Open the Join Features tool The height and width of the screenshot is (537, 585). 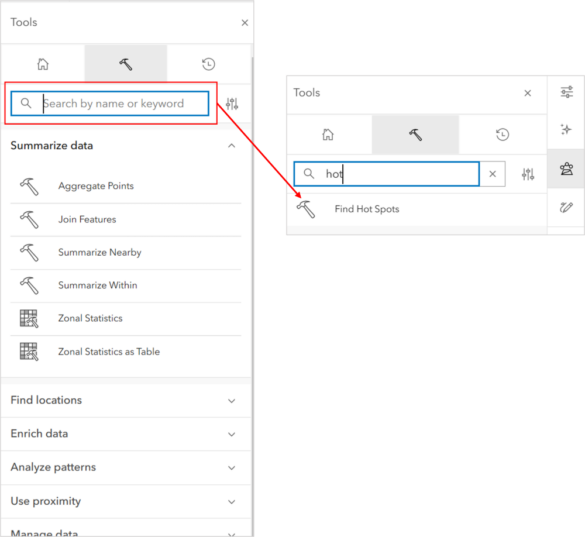point(87,219)
